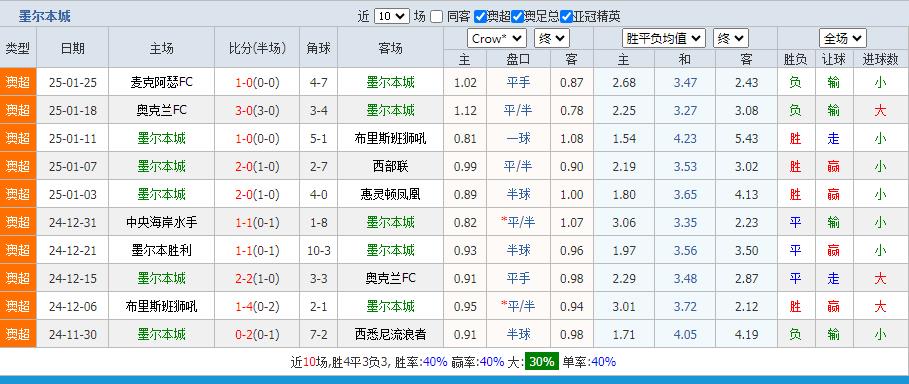Click the 0-2(0-1) score
The image size is (909, 384).
[x=257, y=334]
